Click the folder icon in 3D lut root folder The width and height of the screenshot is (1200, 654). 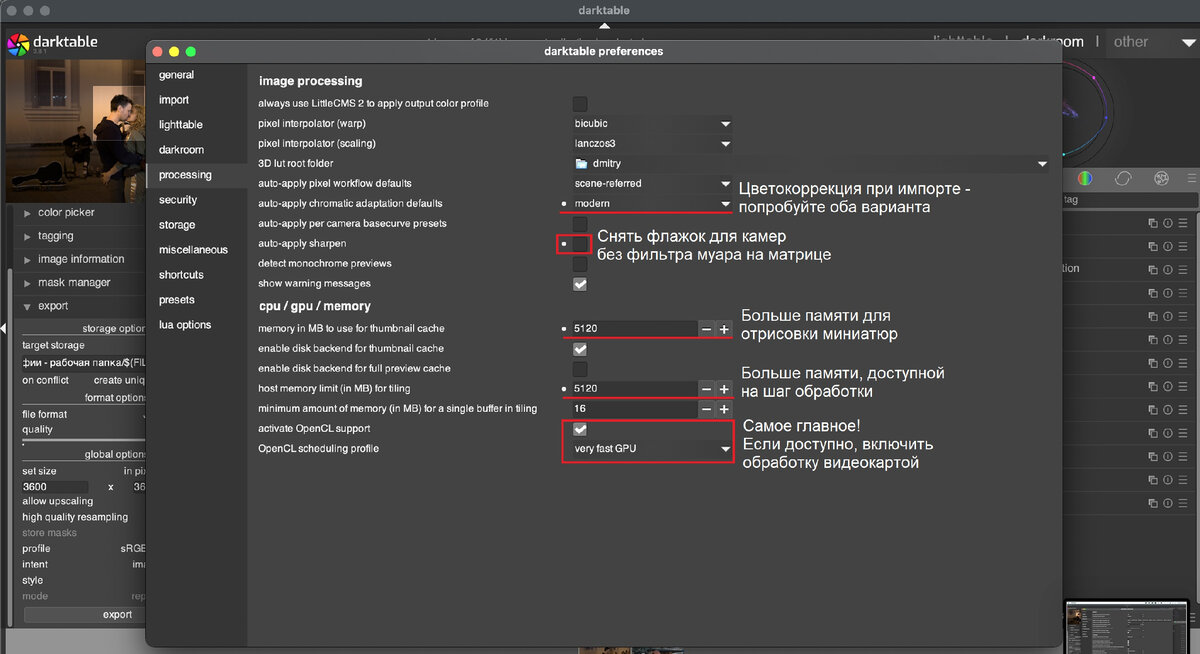pyautogui.click(x=581, y=163)
